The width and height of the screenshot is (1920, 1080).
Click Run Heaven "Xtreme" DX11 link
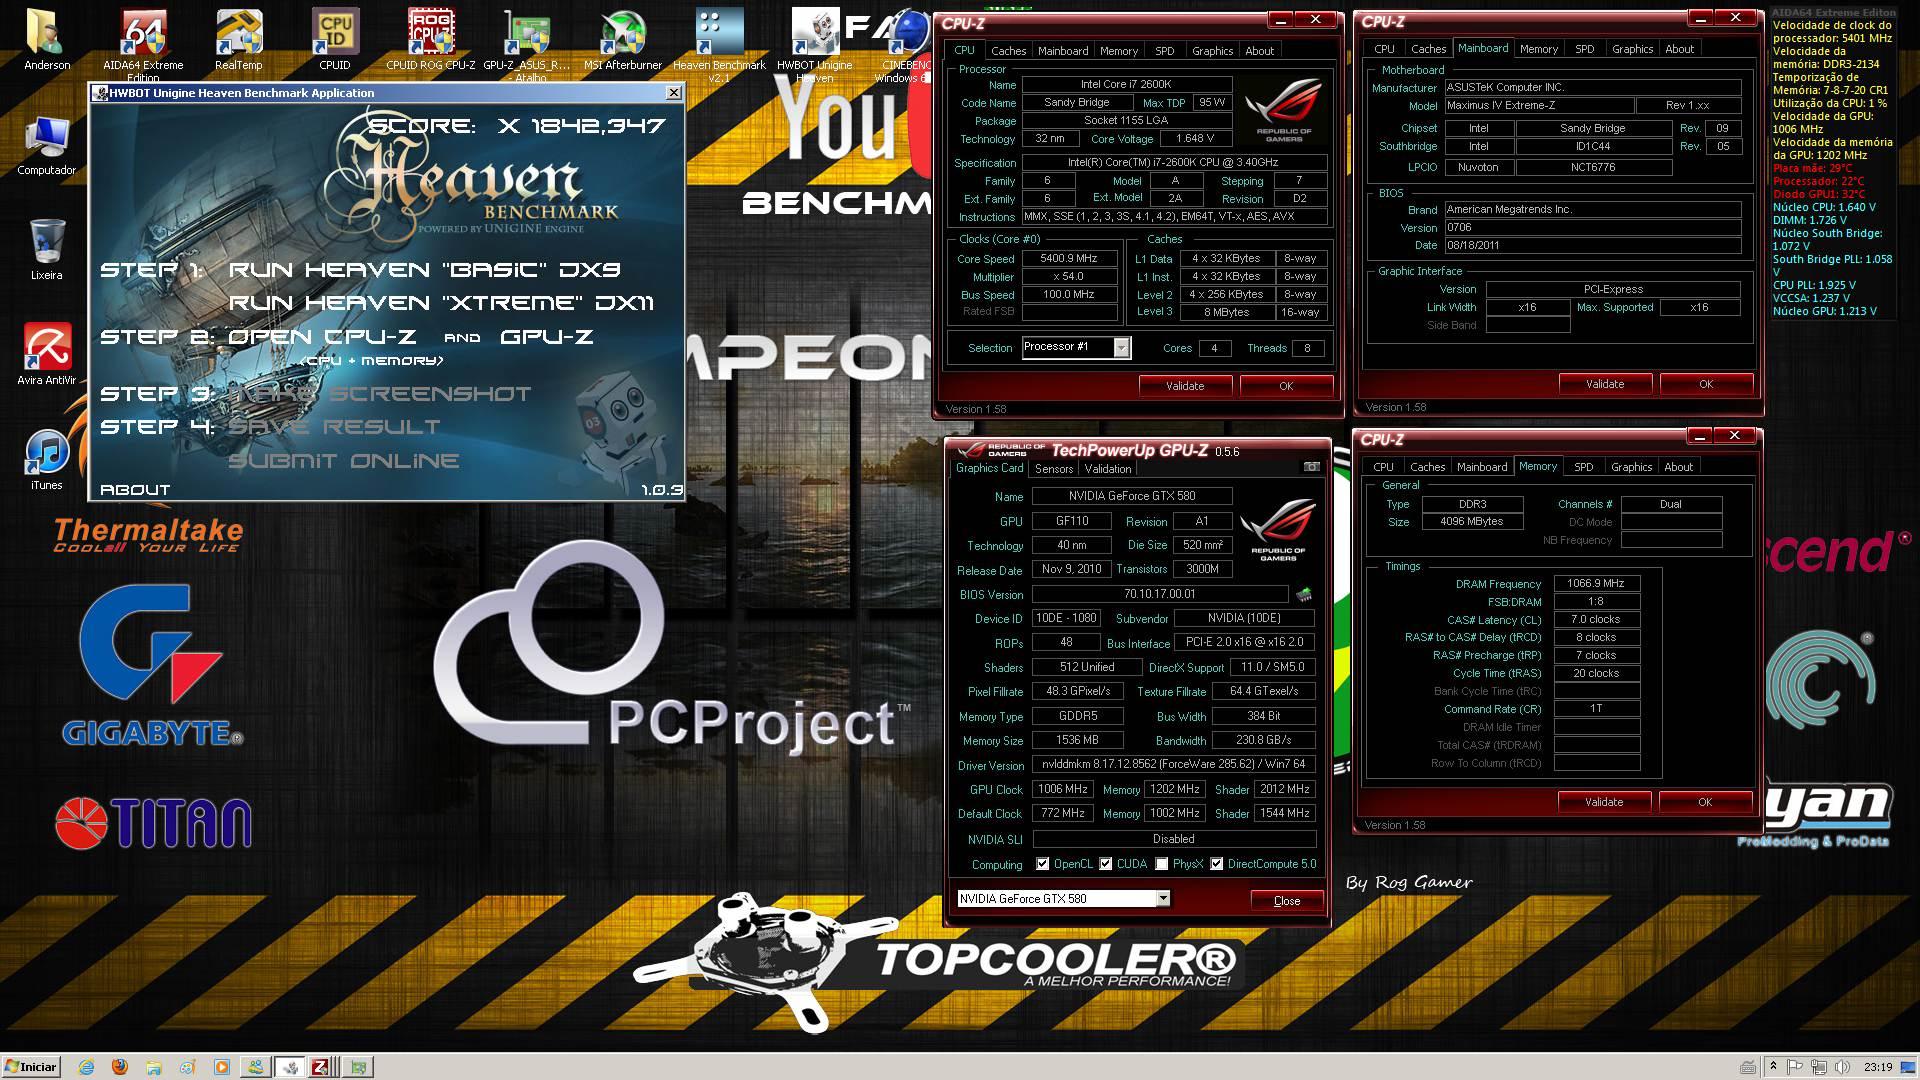point(441,303)
